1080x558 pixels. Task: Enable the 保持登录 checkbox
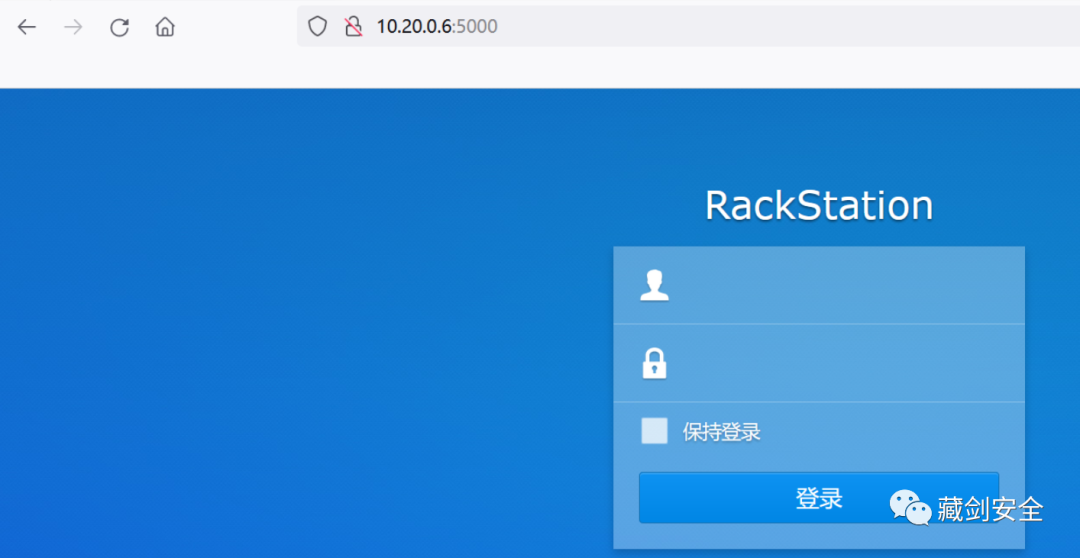[x=654, y=431]
